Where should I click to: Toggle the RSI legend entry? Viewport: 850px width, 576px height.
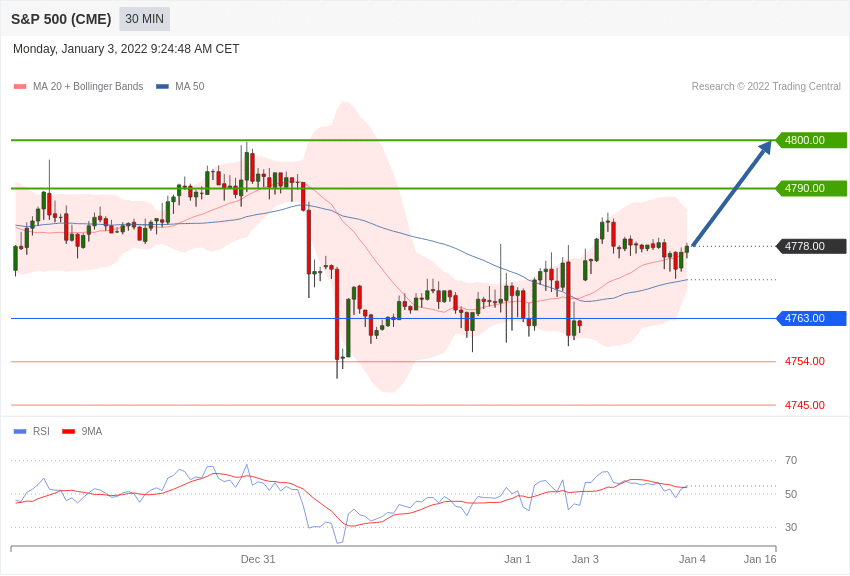[x=31, y=431]
